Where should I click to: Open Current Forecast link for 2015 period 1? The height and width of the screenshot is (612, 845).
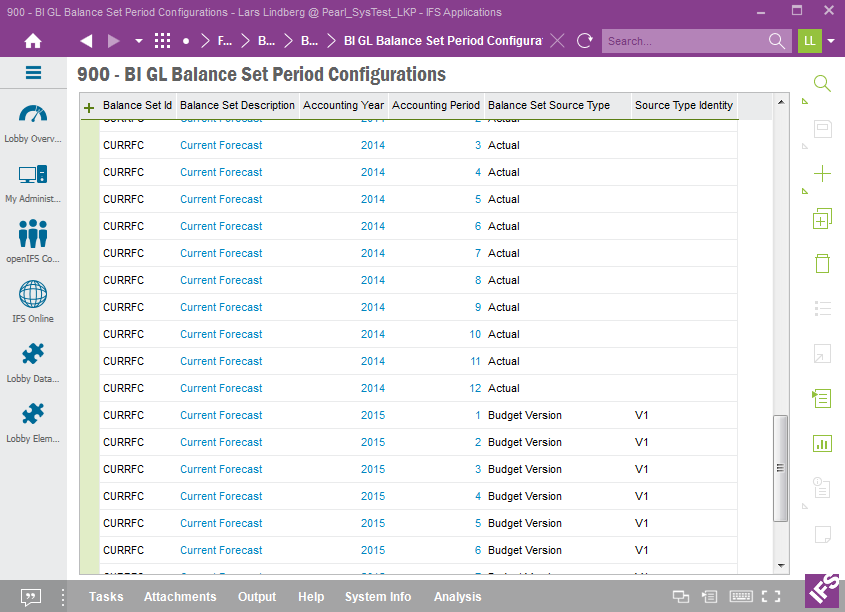(x=221, y=415)
